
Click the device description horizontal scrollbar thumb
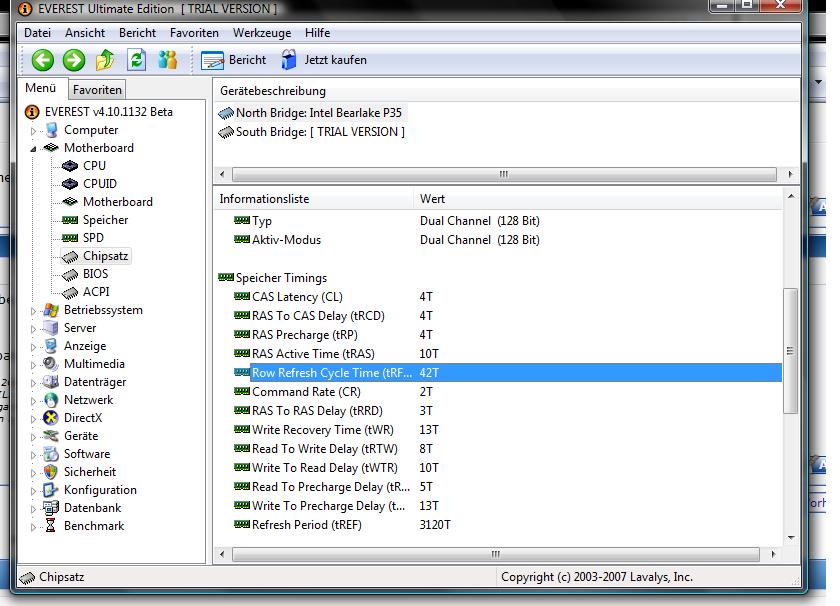tap(504, 175)
